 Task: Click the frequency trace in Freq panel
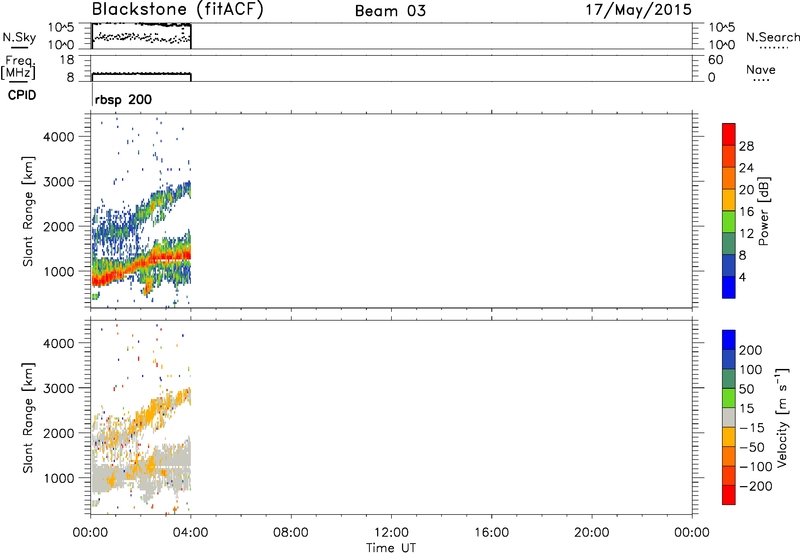coord(141,74)
